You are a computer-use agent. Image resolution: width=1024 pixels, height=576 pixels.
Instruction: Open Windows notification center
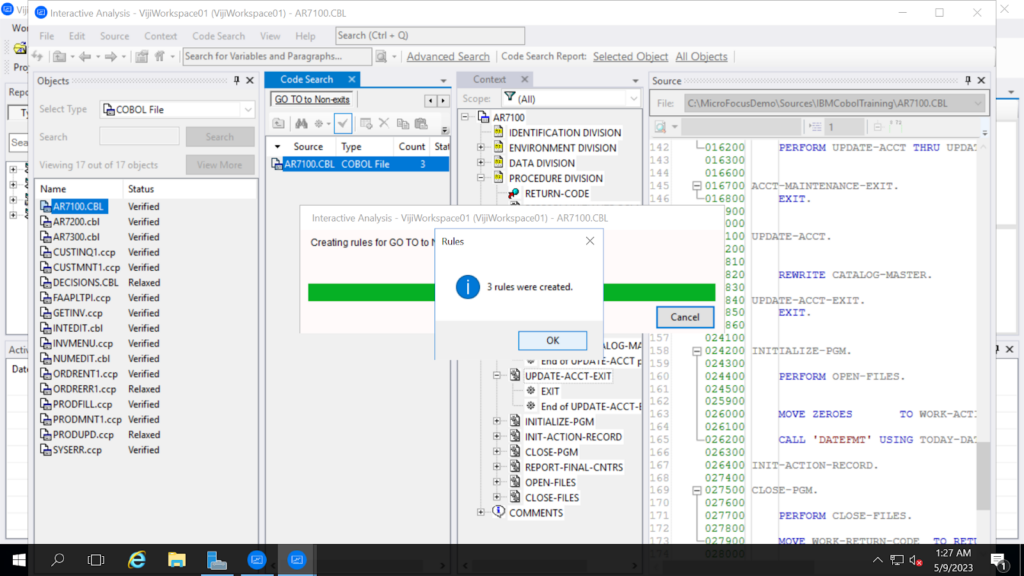pos(999,560)
